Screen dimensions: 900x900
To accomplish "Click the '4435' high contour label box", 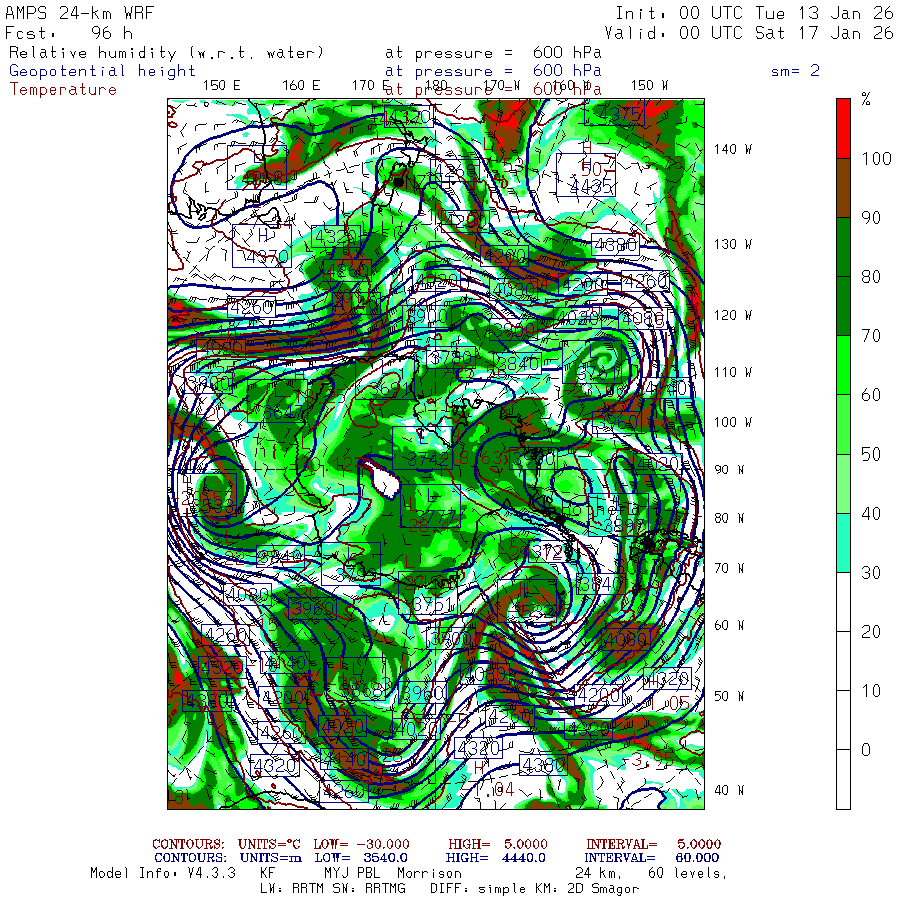I will [x=586, y=186].
